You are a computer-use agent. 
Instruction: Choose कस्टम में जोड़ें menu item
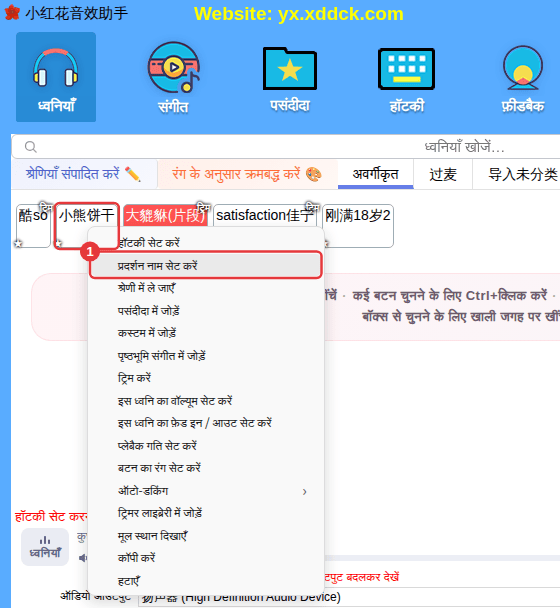point(206,333)
